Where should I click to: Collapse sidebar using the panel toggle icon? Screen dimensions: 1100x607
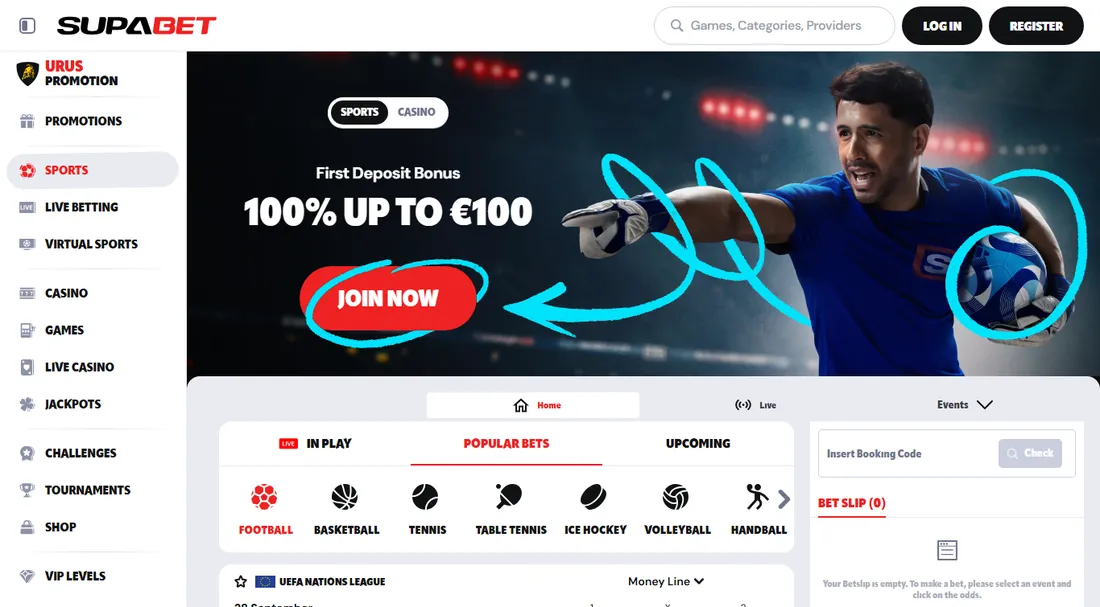click(27, 26)
